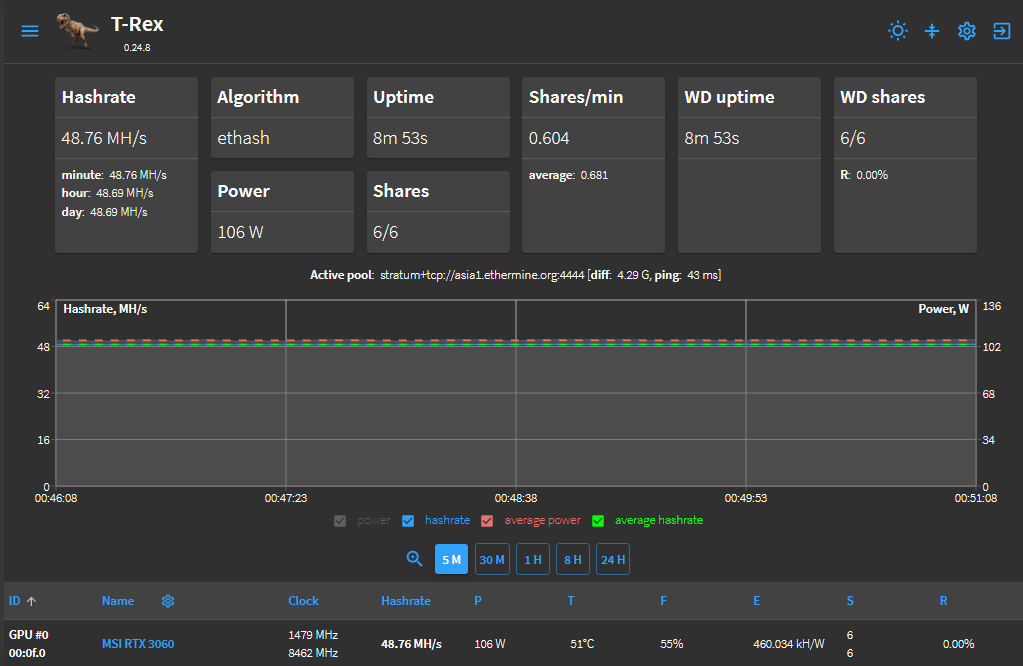Sort table by F fan column
Image resolution: width=1023 pixels, height=666 pixels.
(x=664, y=601)
